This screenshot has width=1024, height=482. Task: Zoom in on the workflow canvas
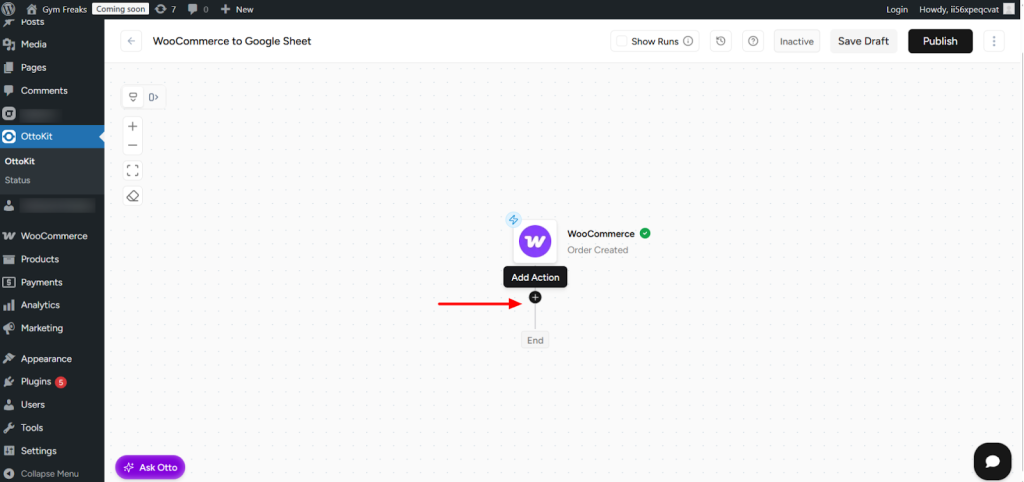[133, 127]
